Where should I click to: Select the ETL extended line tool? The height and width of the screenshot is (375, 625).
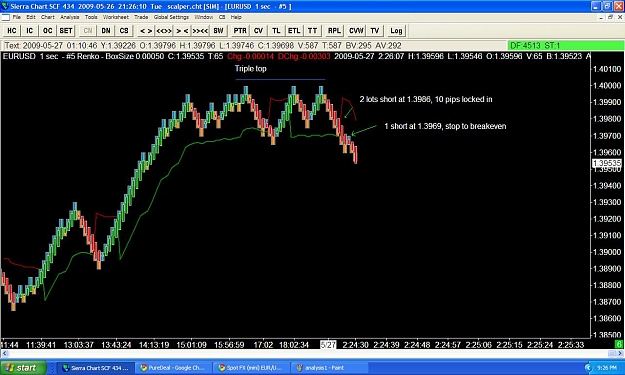pos(294,31)
